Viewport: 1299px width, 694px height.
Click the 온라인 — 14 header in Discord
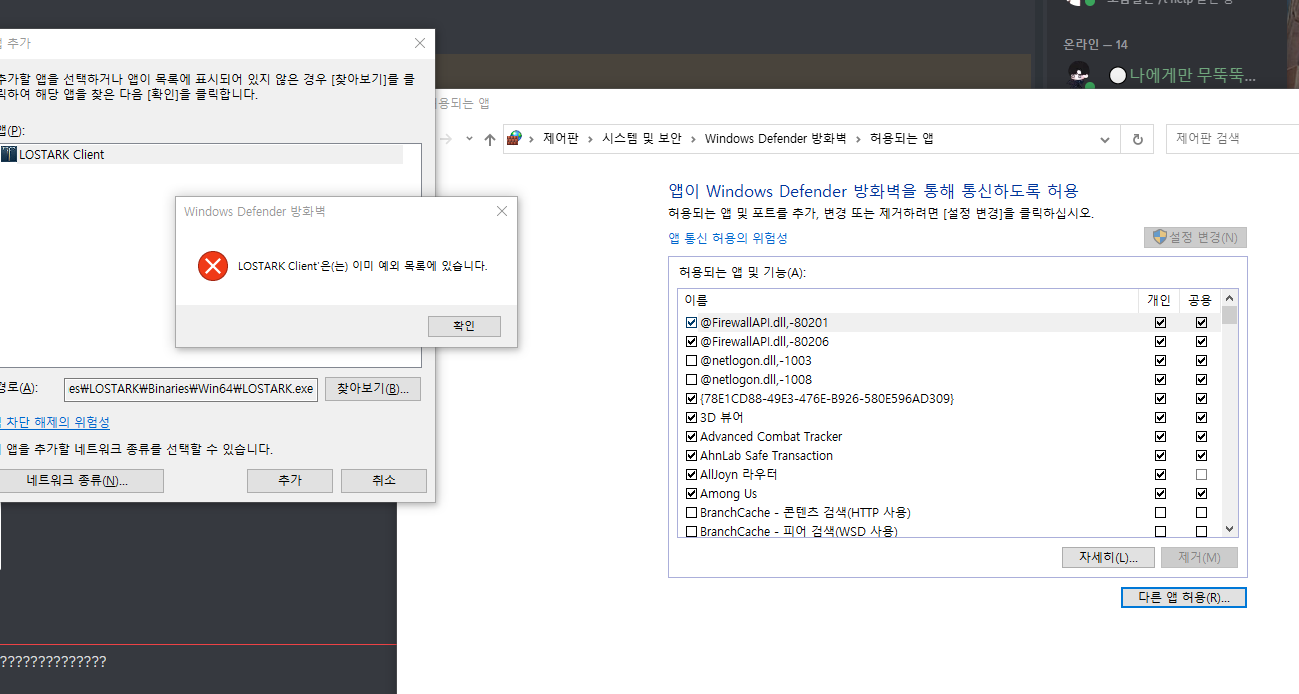pyautogui.click(x=1095, y=45)
